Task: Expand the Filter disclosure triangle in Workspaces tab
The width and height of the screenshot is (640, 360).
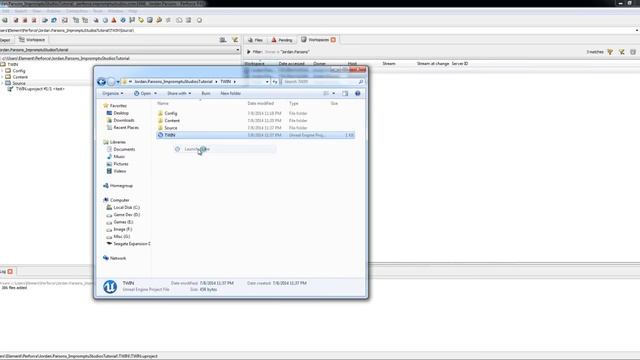Action: (248, 52)
